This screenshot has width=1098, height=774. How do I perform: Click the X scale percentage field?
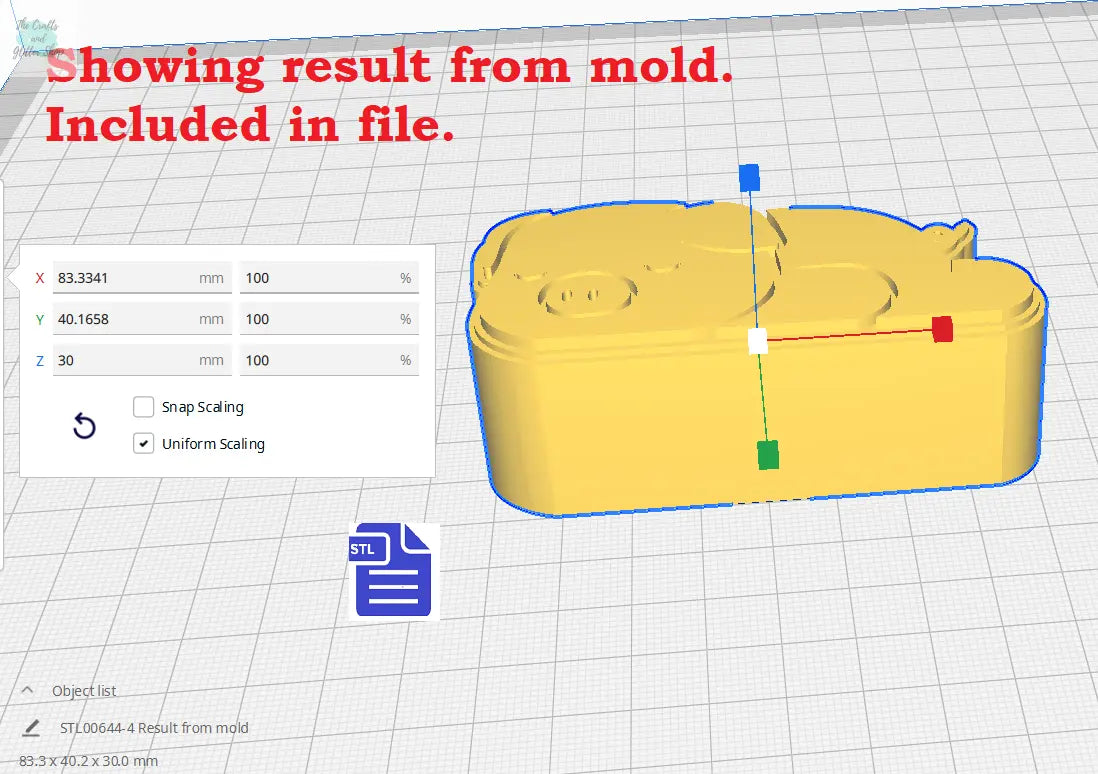tap(318, 278)
